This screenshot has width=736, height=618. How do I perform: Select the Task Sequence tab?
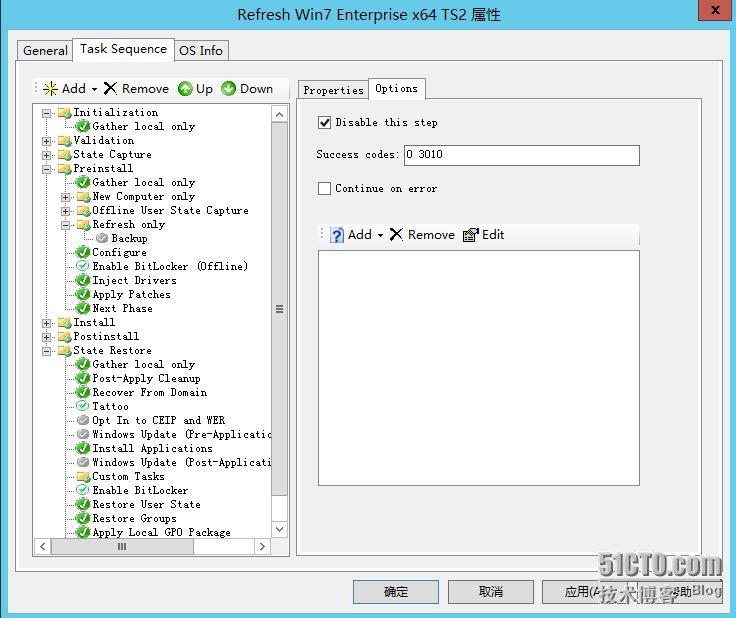[123, 49]
